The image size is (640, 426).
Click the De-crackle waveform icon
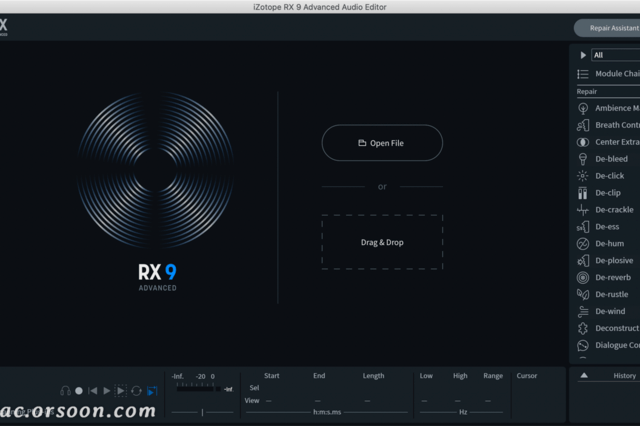point(583,210)
